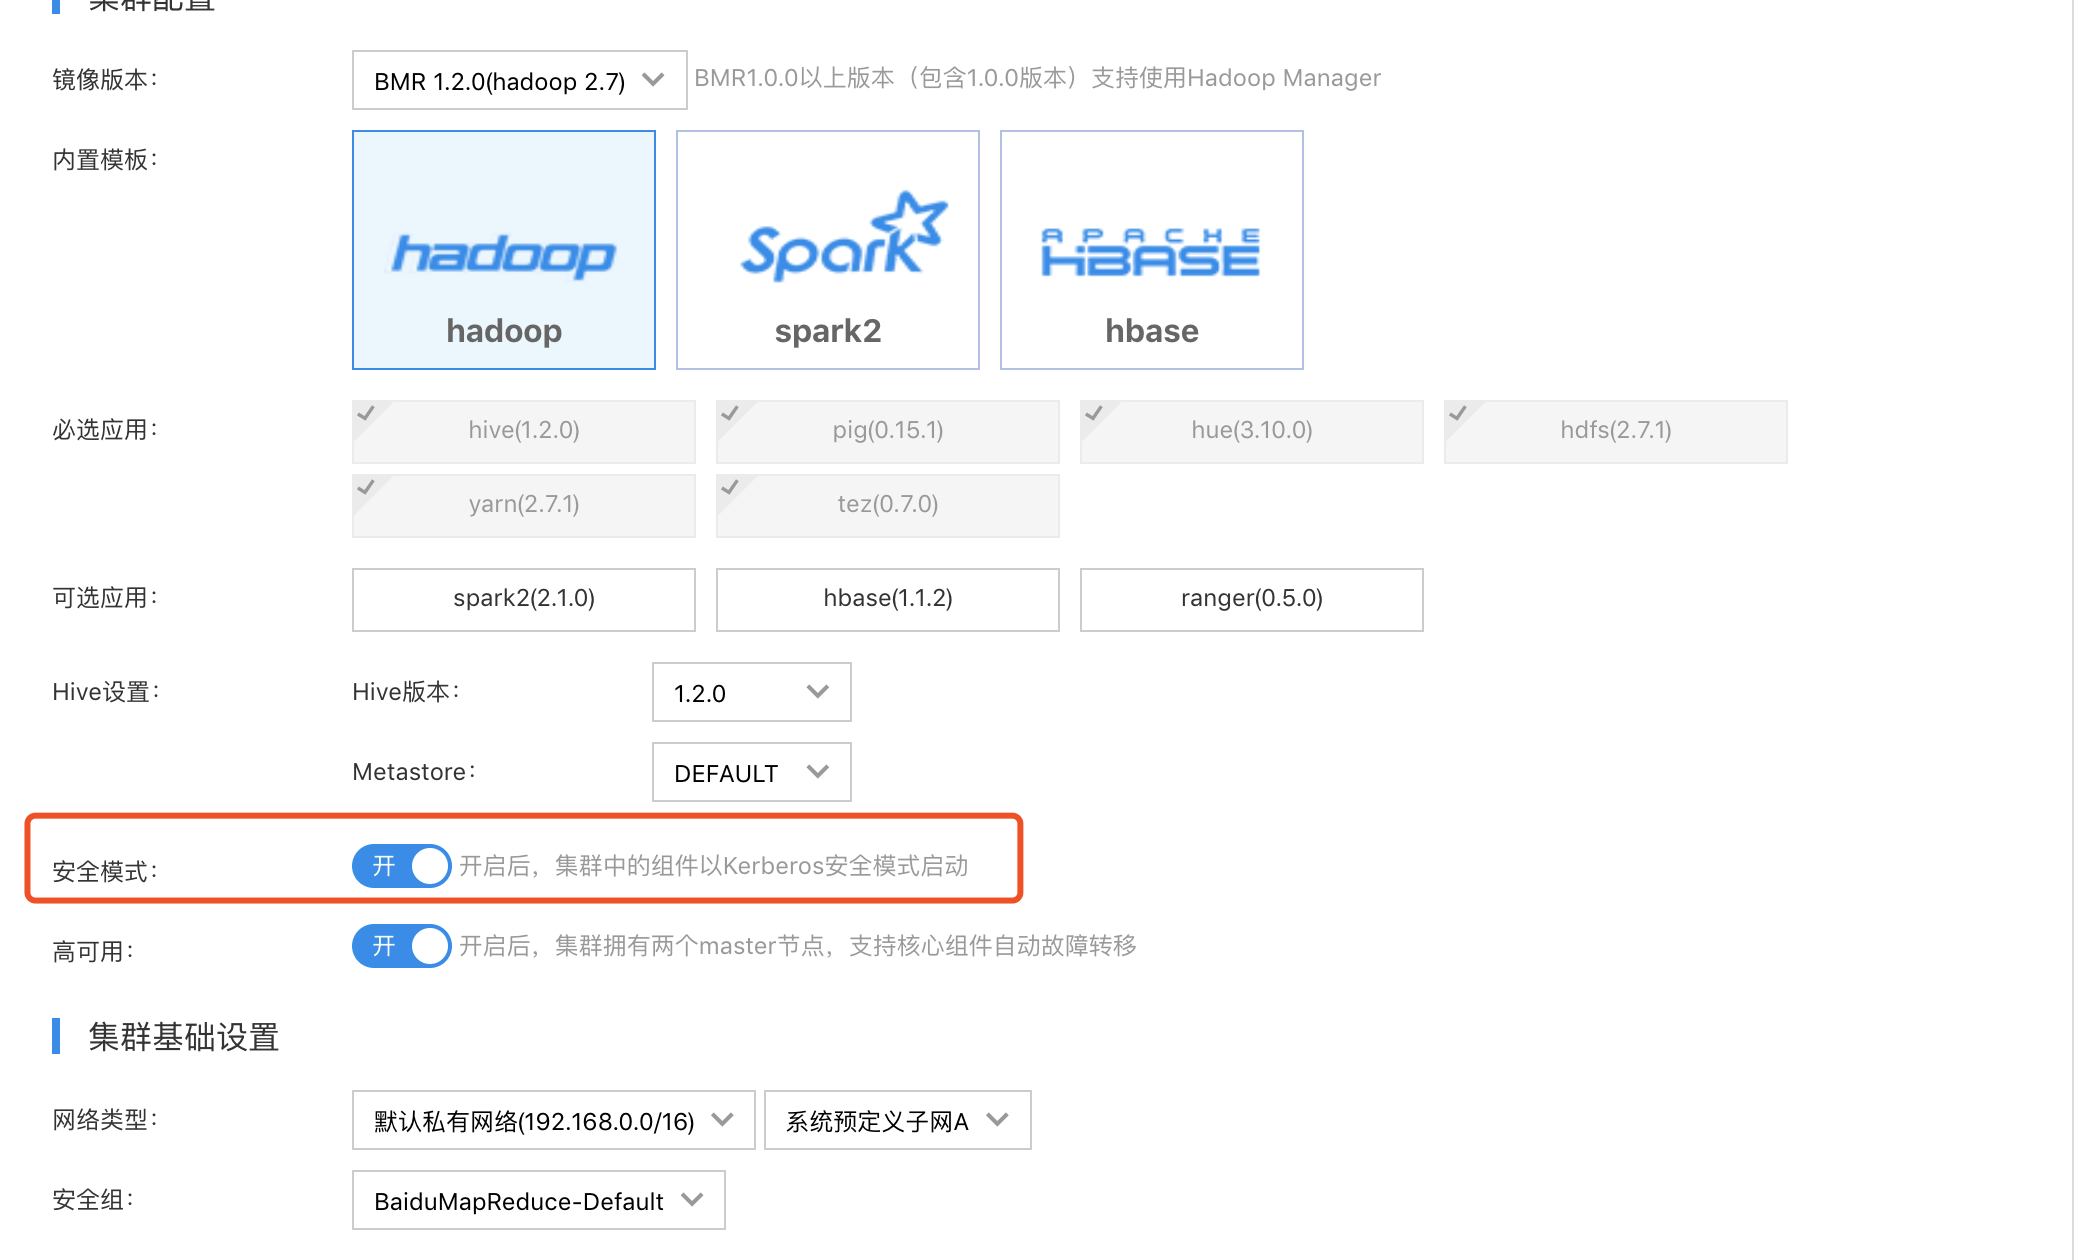Viewport: 2078px width, 1260px height.
Task: Click the hdfs(2.7.1) required app checkbox
Action: pos(1615,431)
